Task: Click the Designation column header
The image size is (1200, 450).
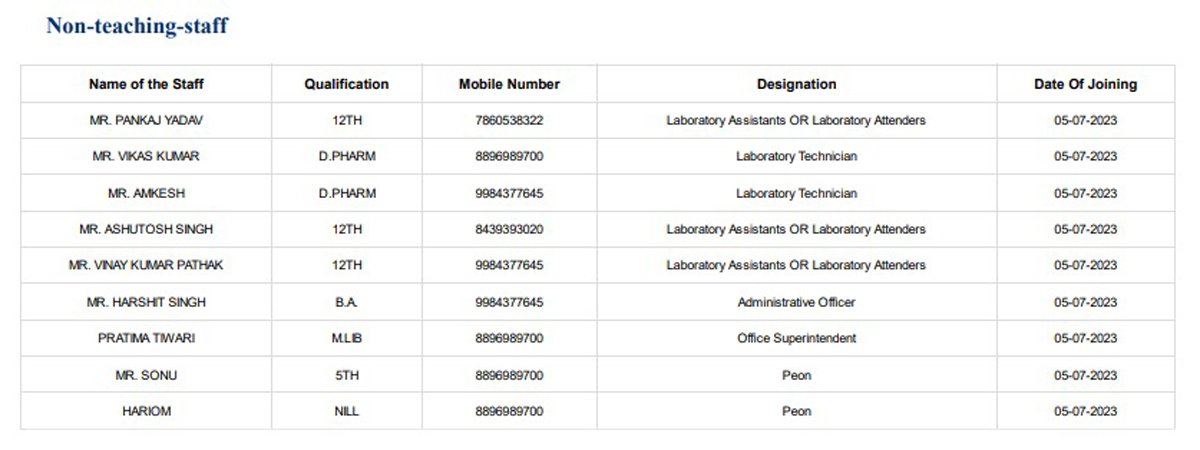Action: point(796,84)
